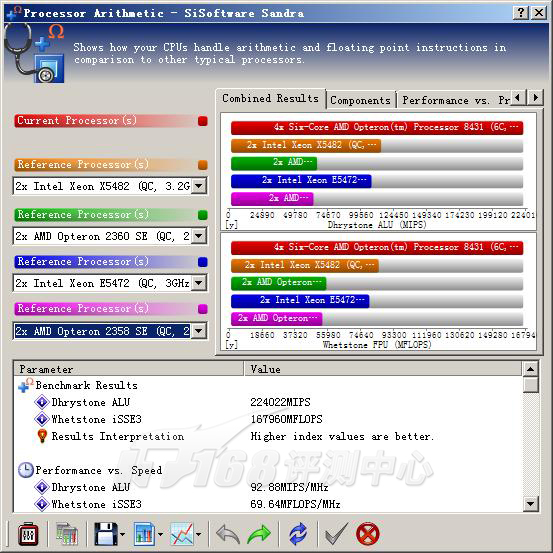
Task: Click the Dhrystone ALU benchmark result icon
Action: [x=42, y=402]
